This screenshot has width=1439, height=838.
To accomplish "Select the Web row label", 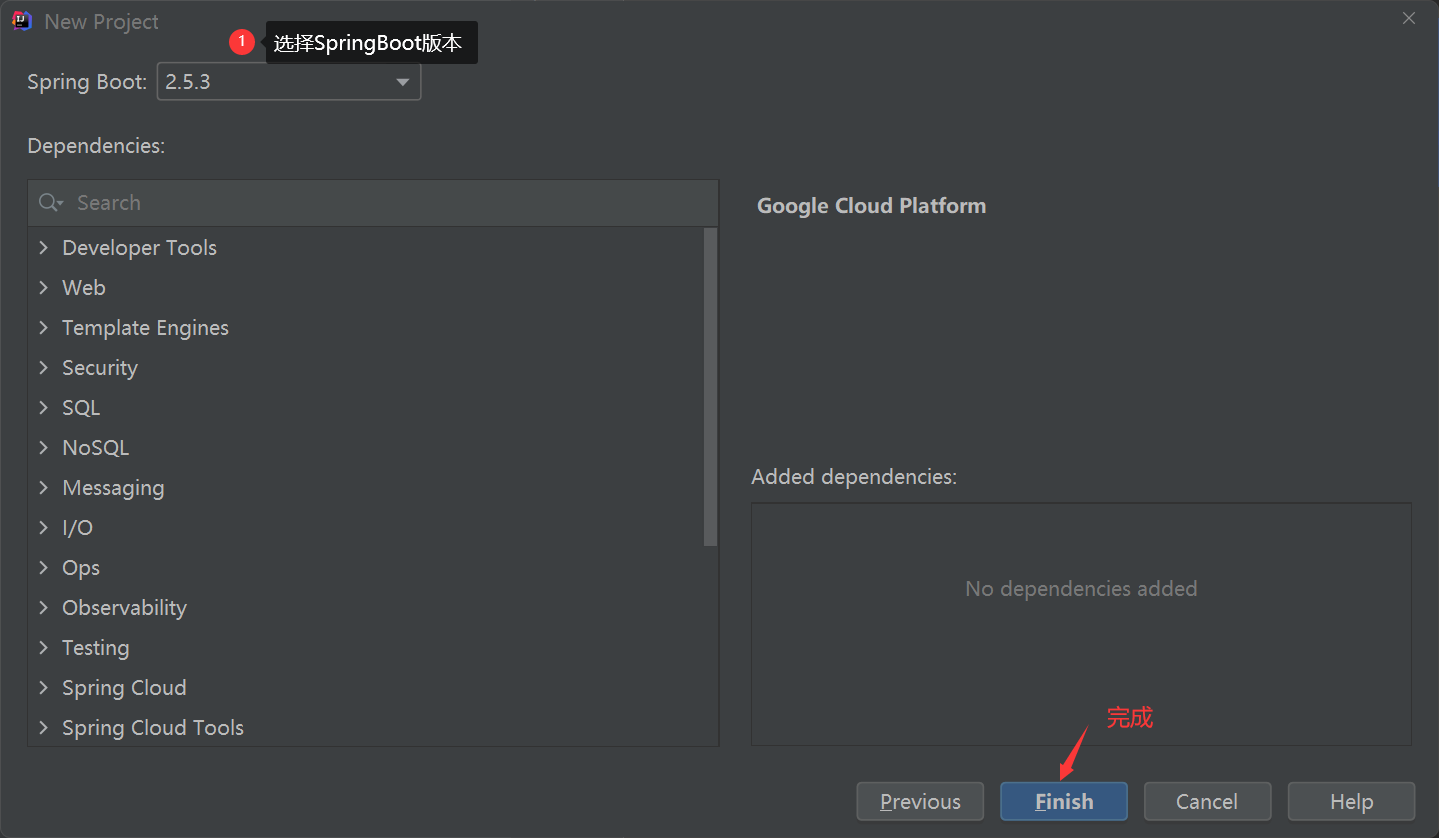I will point(84,288).
